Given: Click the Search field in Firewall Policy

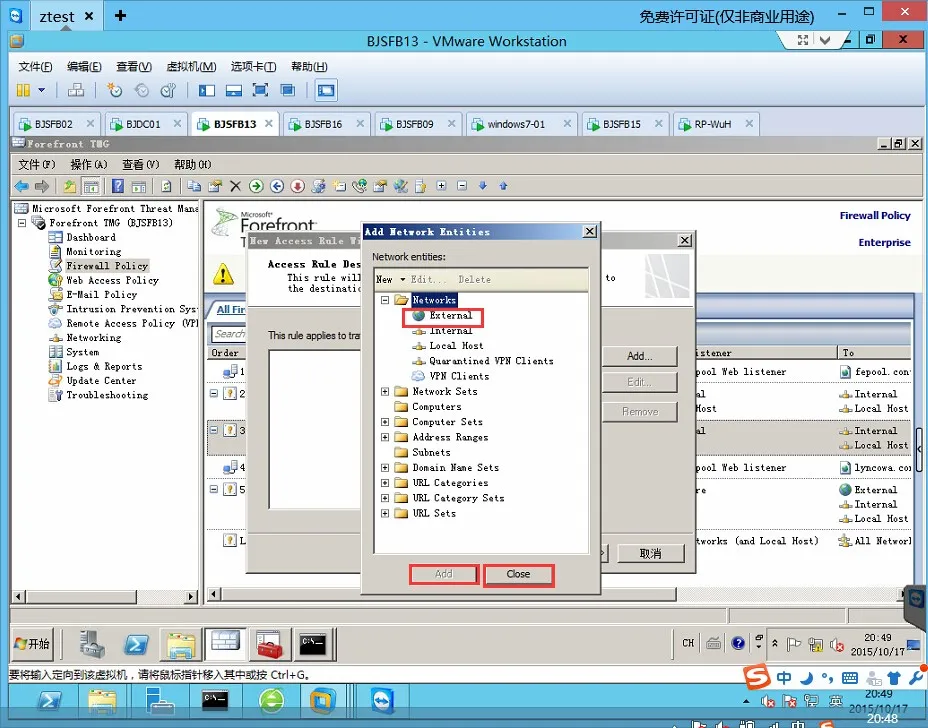Looking at the screenshot, I should (229, 334).
